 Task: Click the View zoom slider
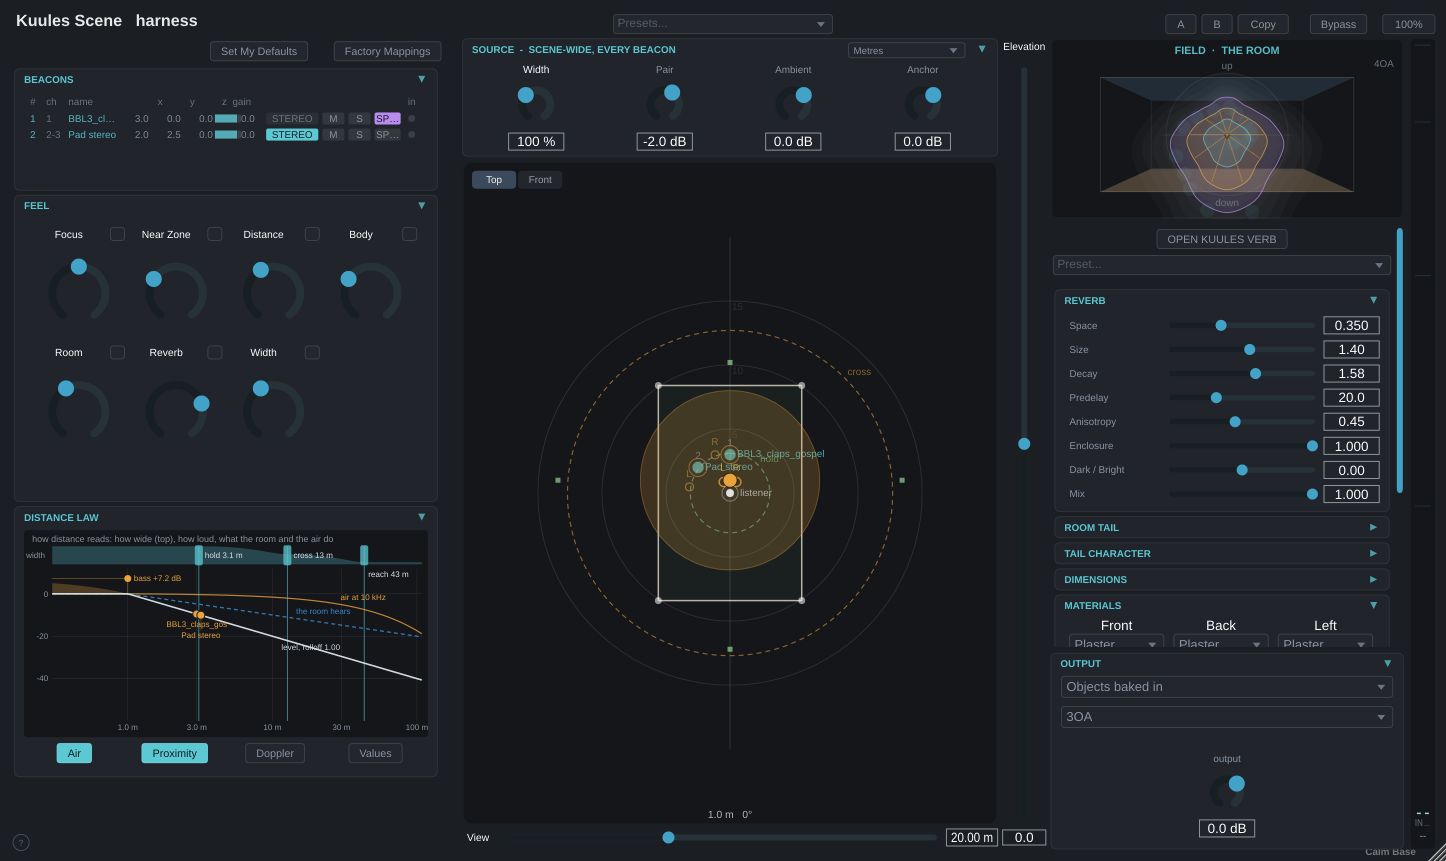pos(800,838)
